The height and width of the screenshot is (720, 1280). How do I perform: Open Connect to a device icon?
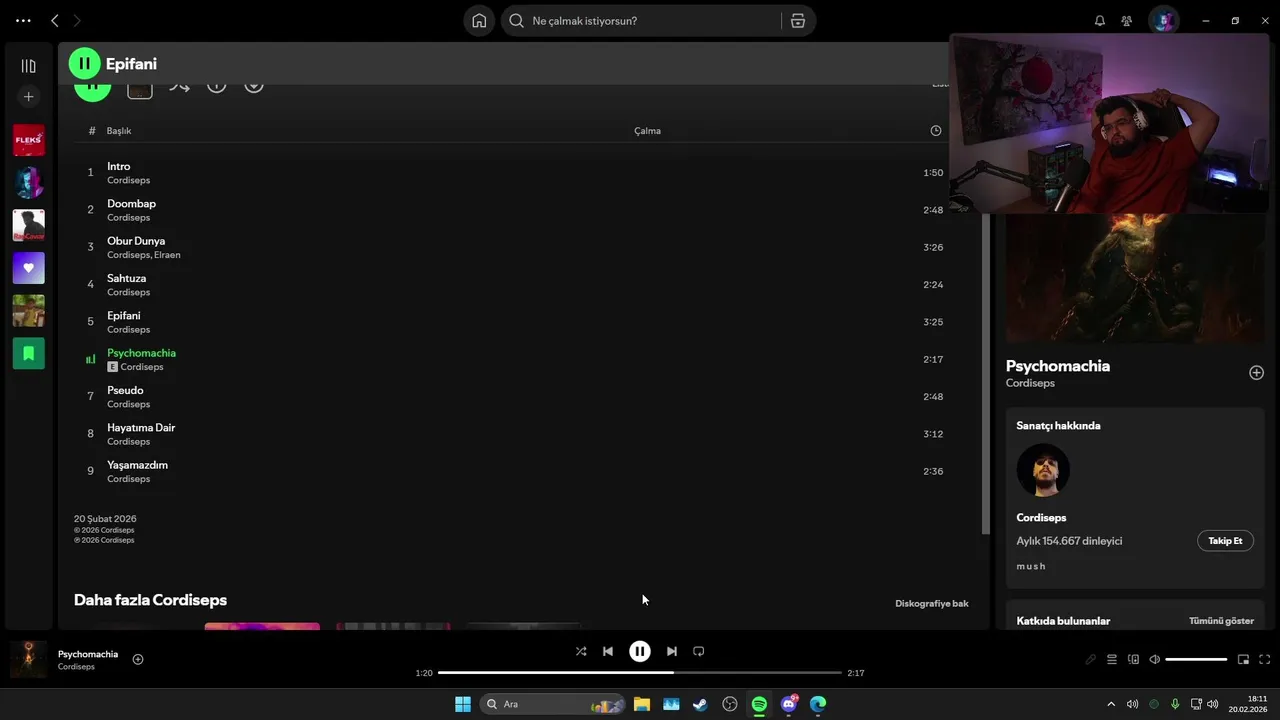[1133, 659]
